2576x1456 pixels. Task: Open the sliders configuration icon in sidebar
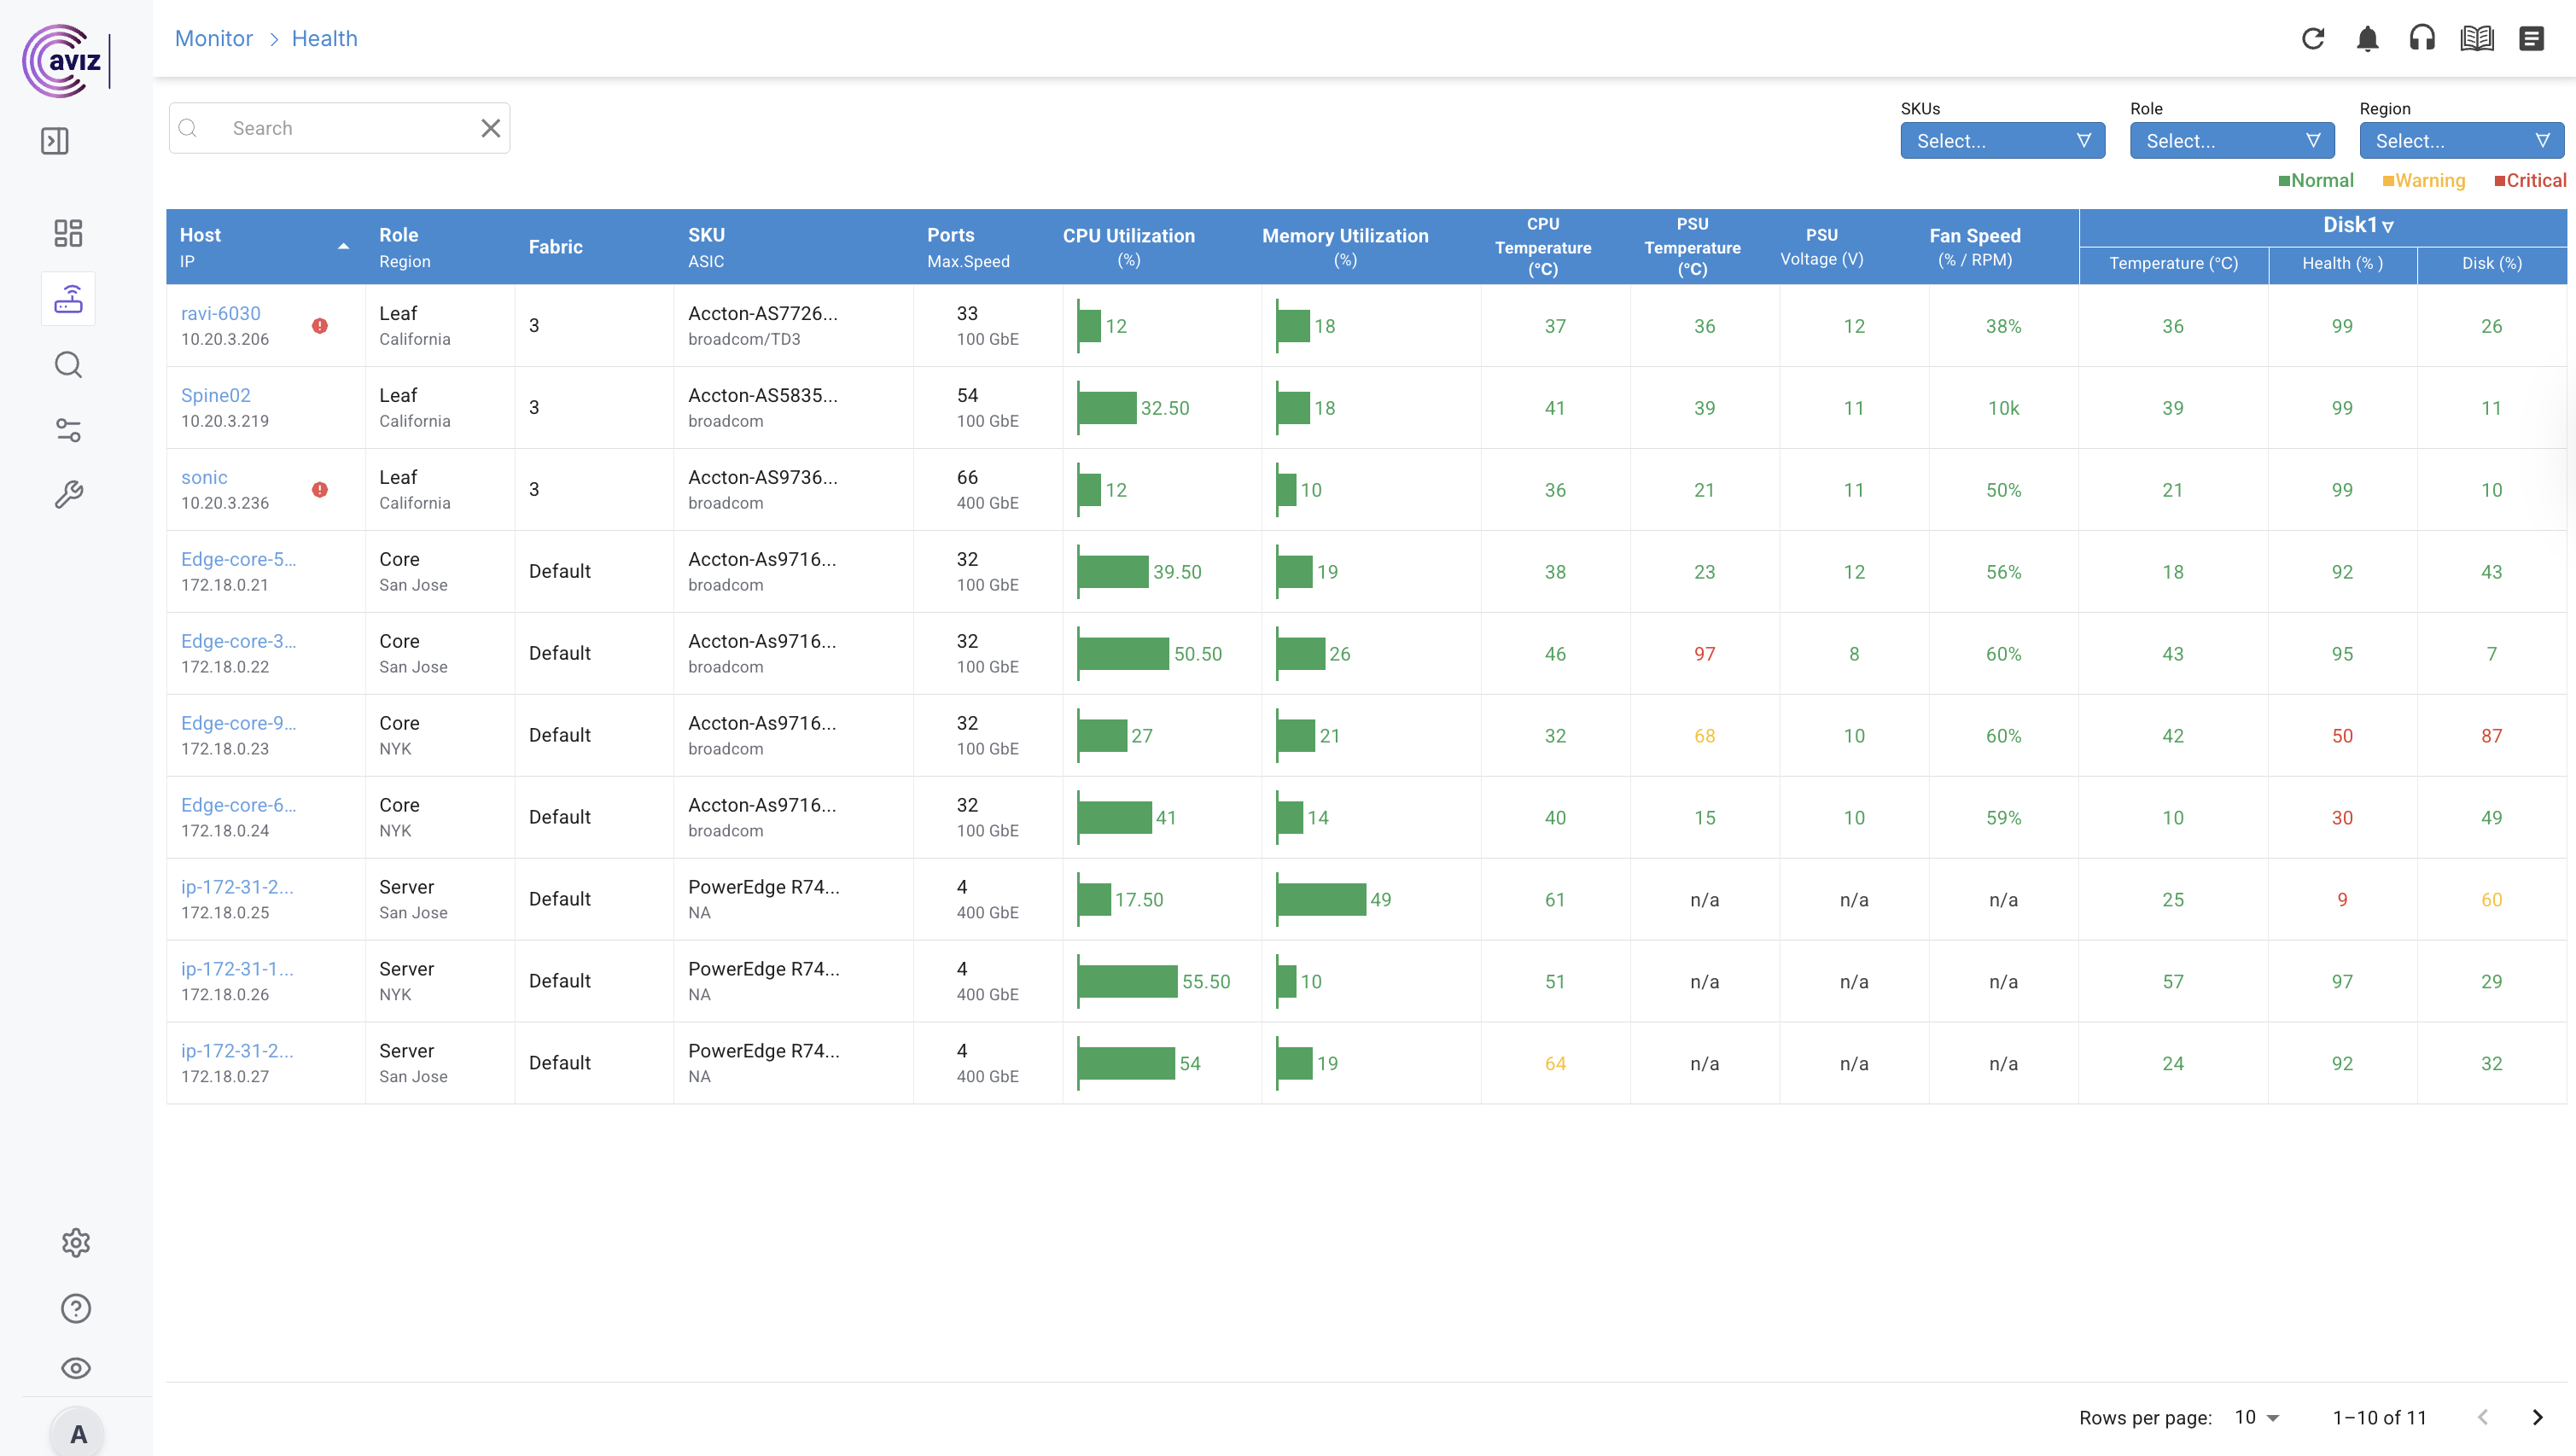pyautogui.click(x=68, y=430)
